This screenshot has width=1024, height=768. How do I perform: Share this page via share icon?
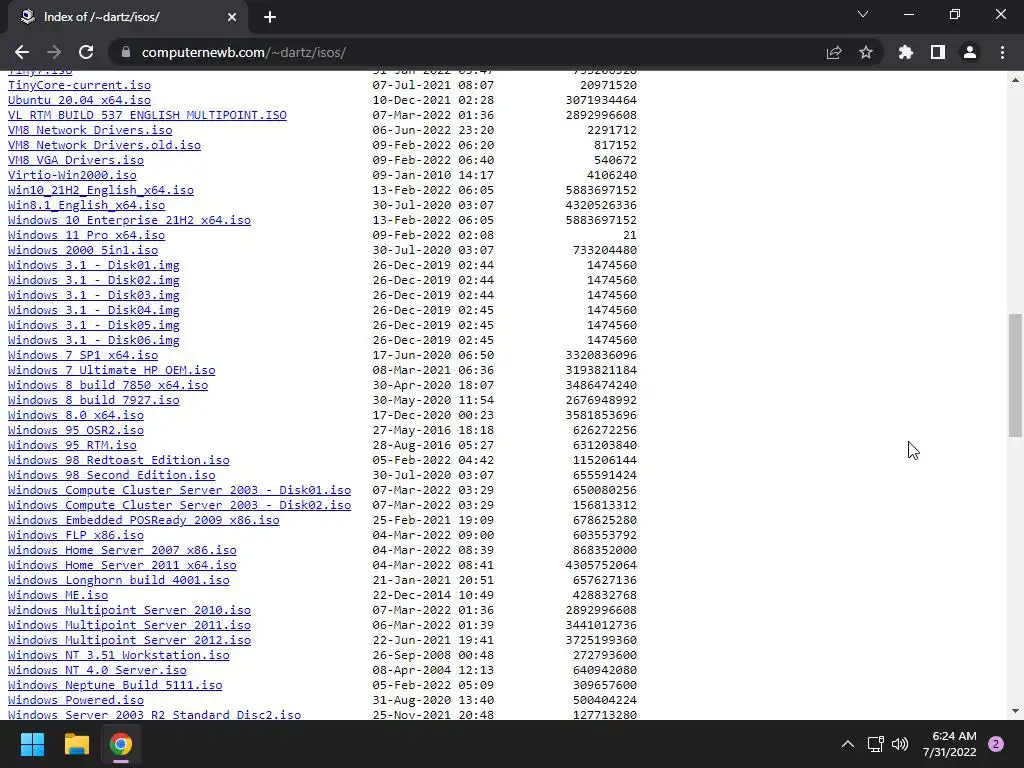click(x=834, y=52)
